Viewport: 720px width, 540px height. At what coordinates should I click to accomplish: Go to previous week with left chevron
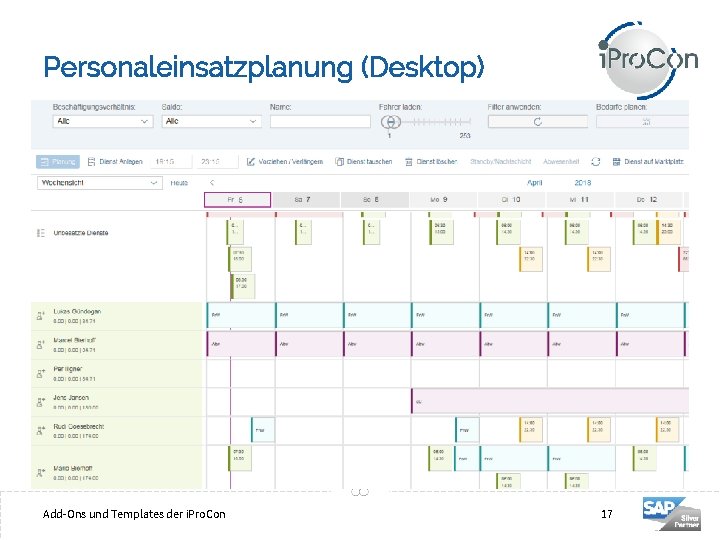click(x=212, y=183)
